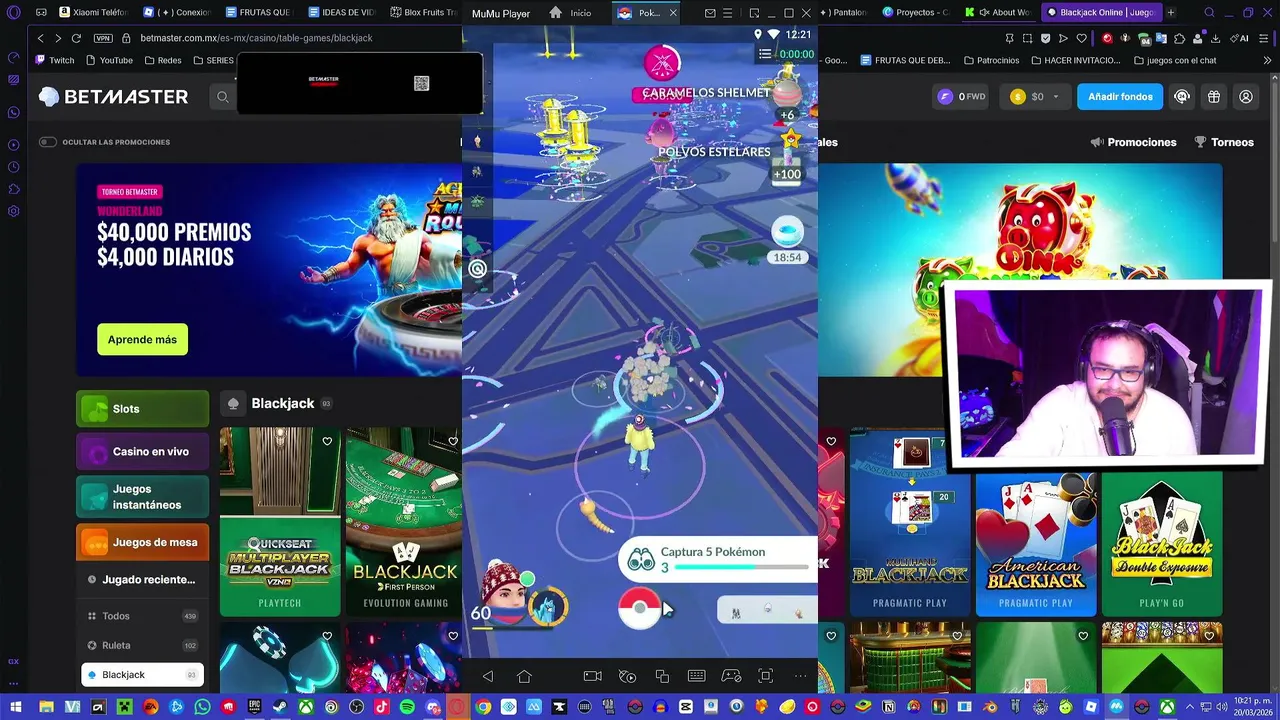1280x720 pixels.
Task: Open Spotify from the Windows taskbar
Action: 407,707
